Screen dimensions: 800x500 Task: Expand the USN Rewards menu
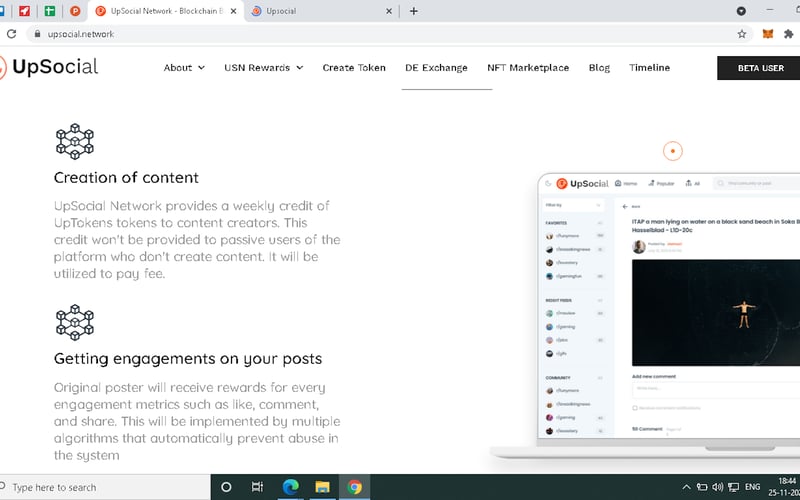coord(264,68)
